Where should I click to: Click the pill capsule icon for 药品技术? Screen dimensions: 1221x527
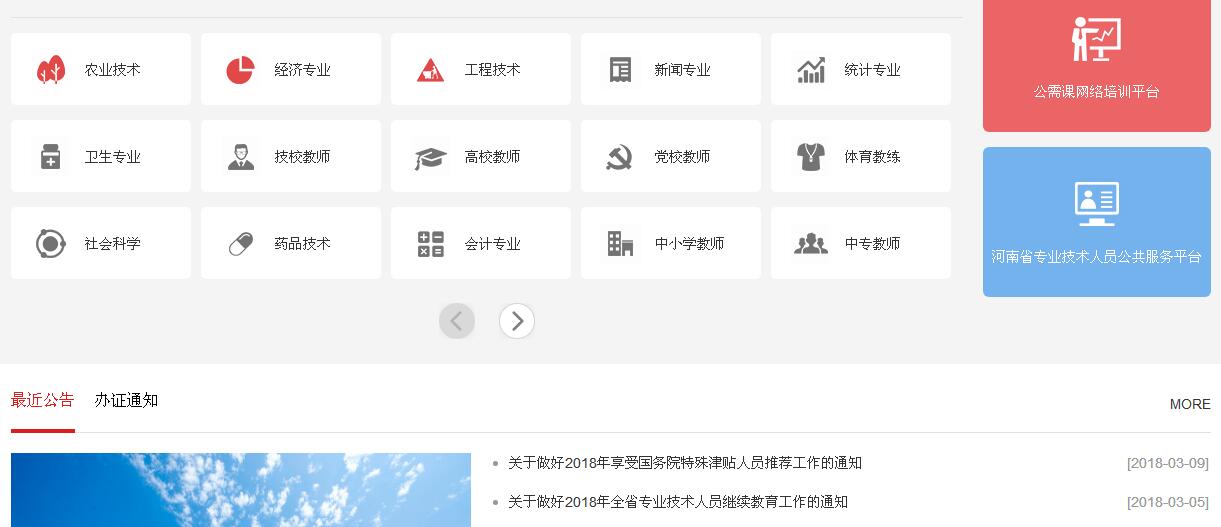[x=241, y=244]
